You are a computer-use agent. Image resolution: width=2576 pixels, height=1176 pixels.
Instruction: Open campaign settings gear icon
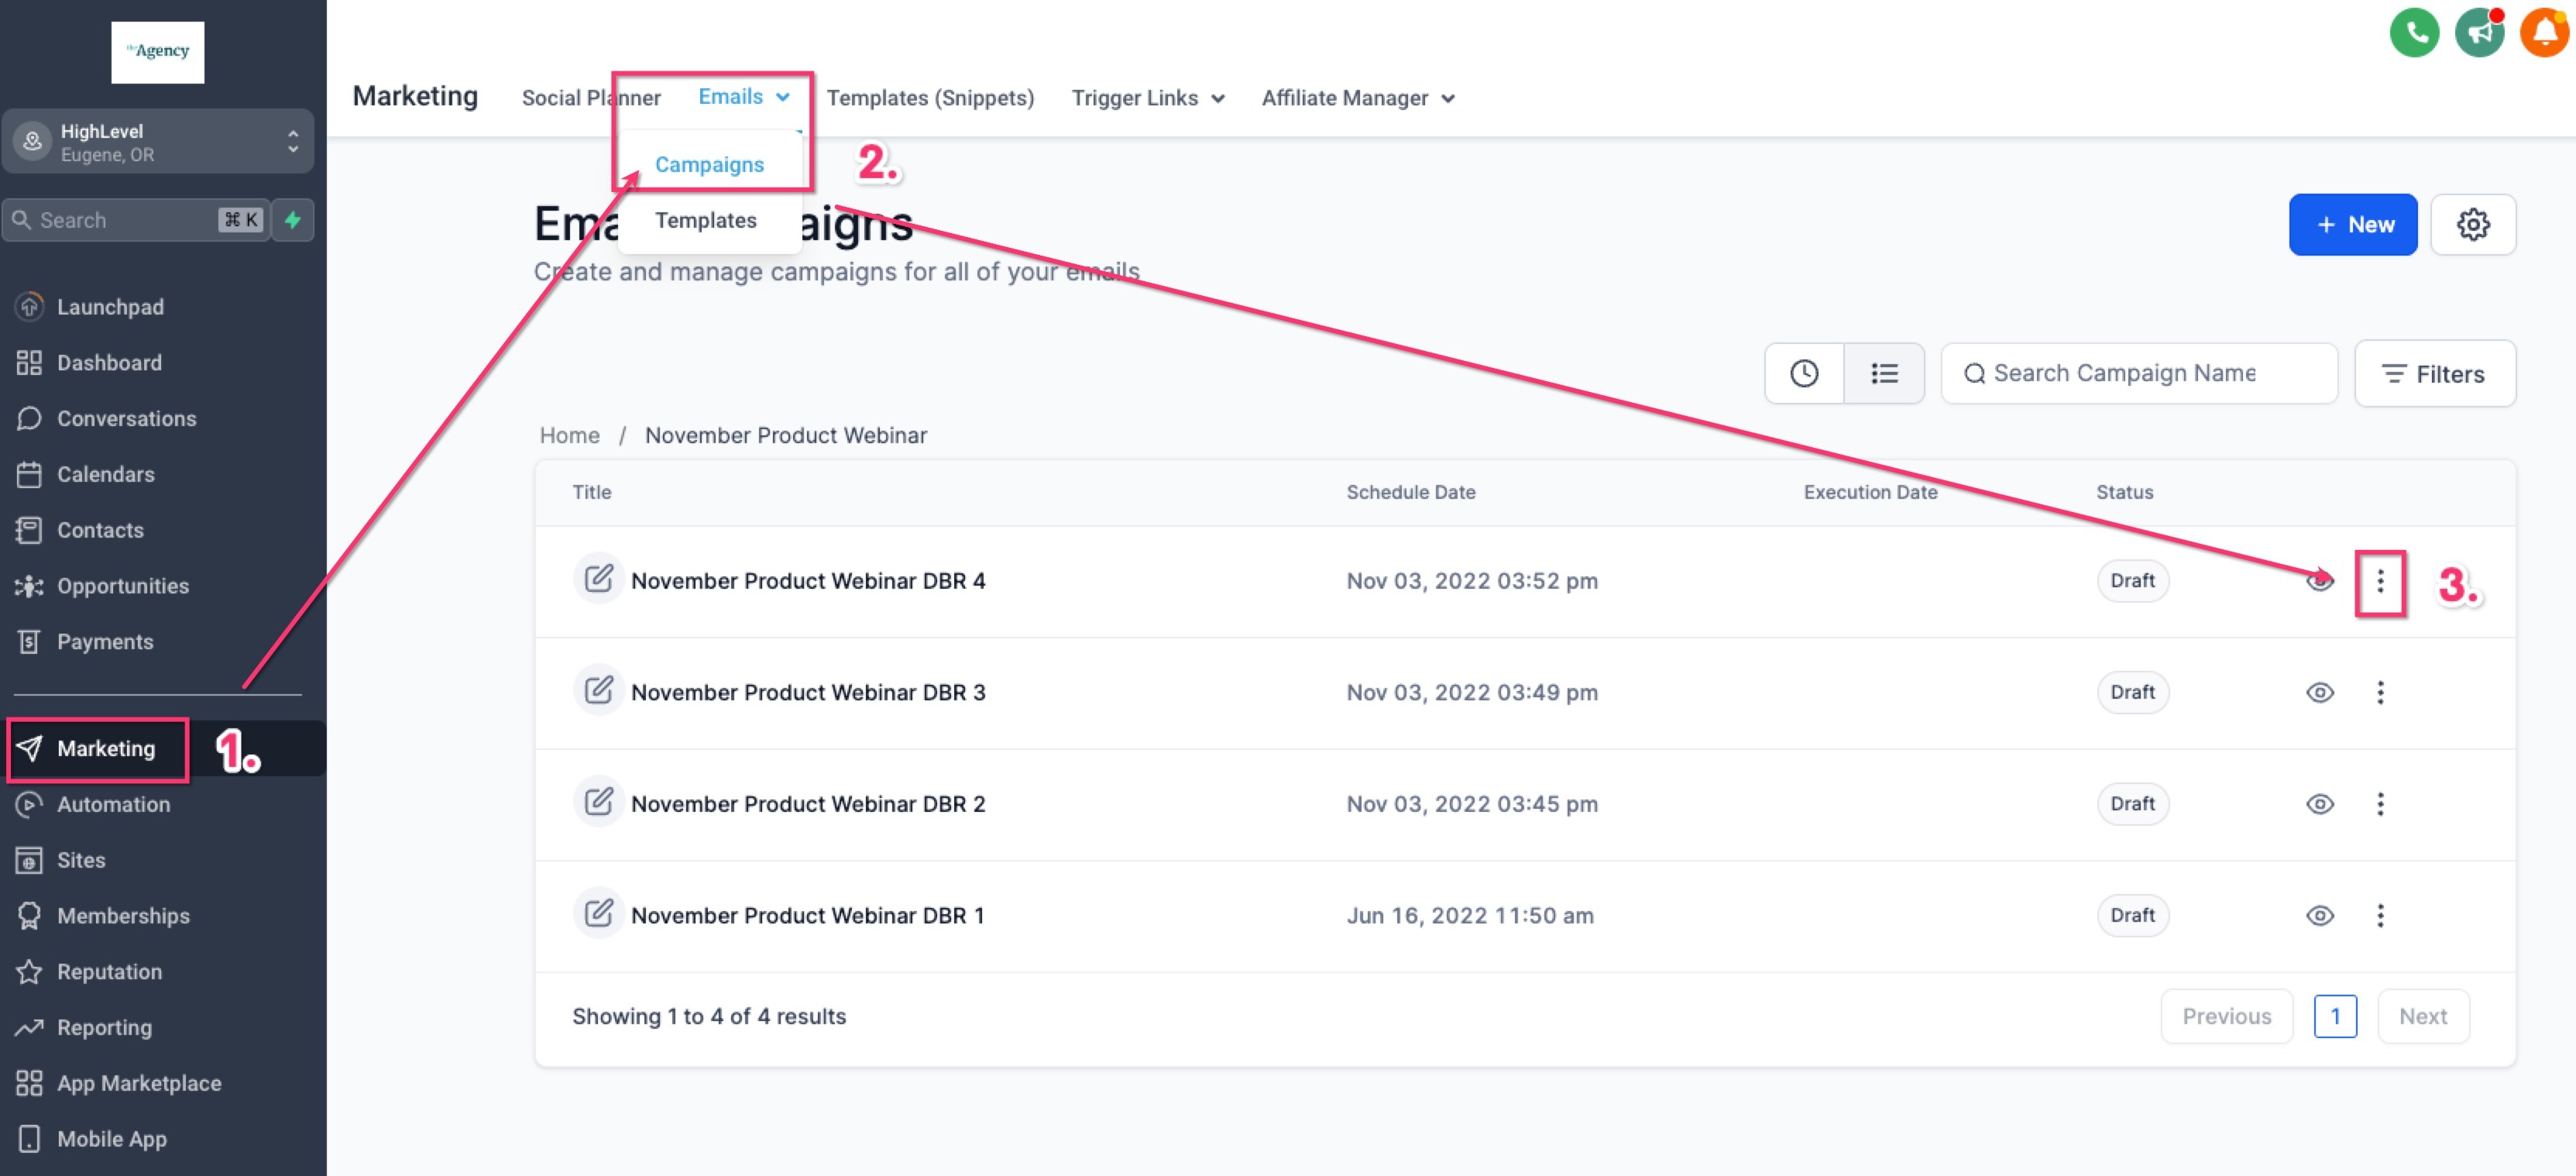click(2472, 224)
